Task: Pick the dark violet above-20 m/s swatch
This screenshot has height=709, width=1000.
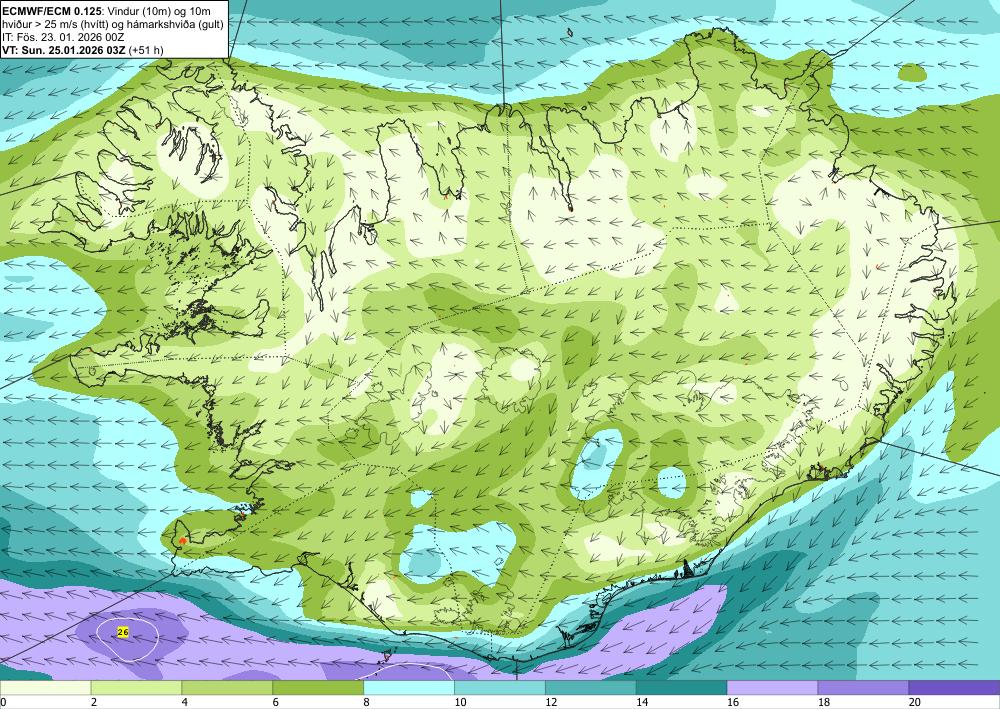Action: [954, 688]
